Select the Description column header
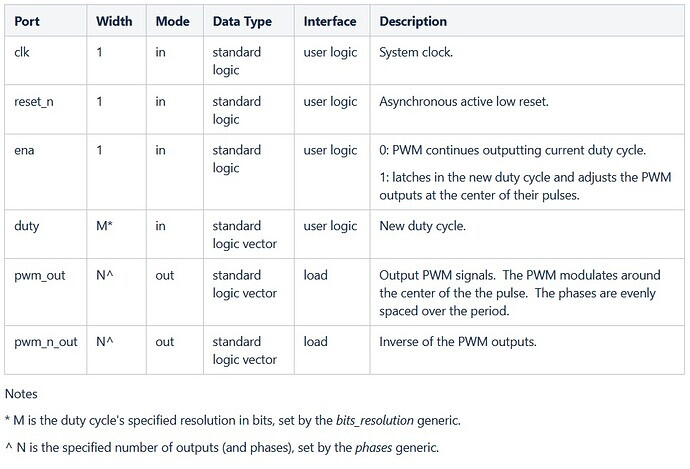The image size is (690, 469). coord(413,20)
